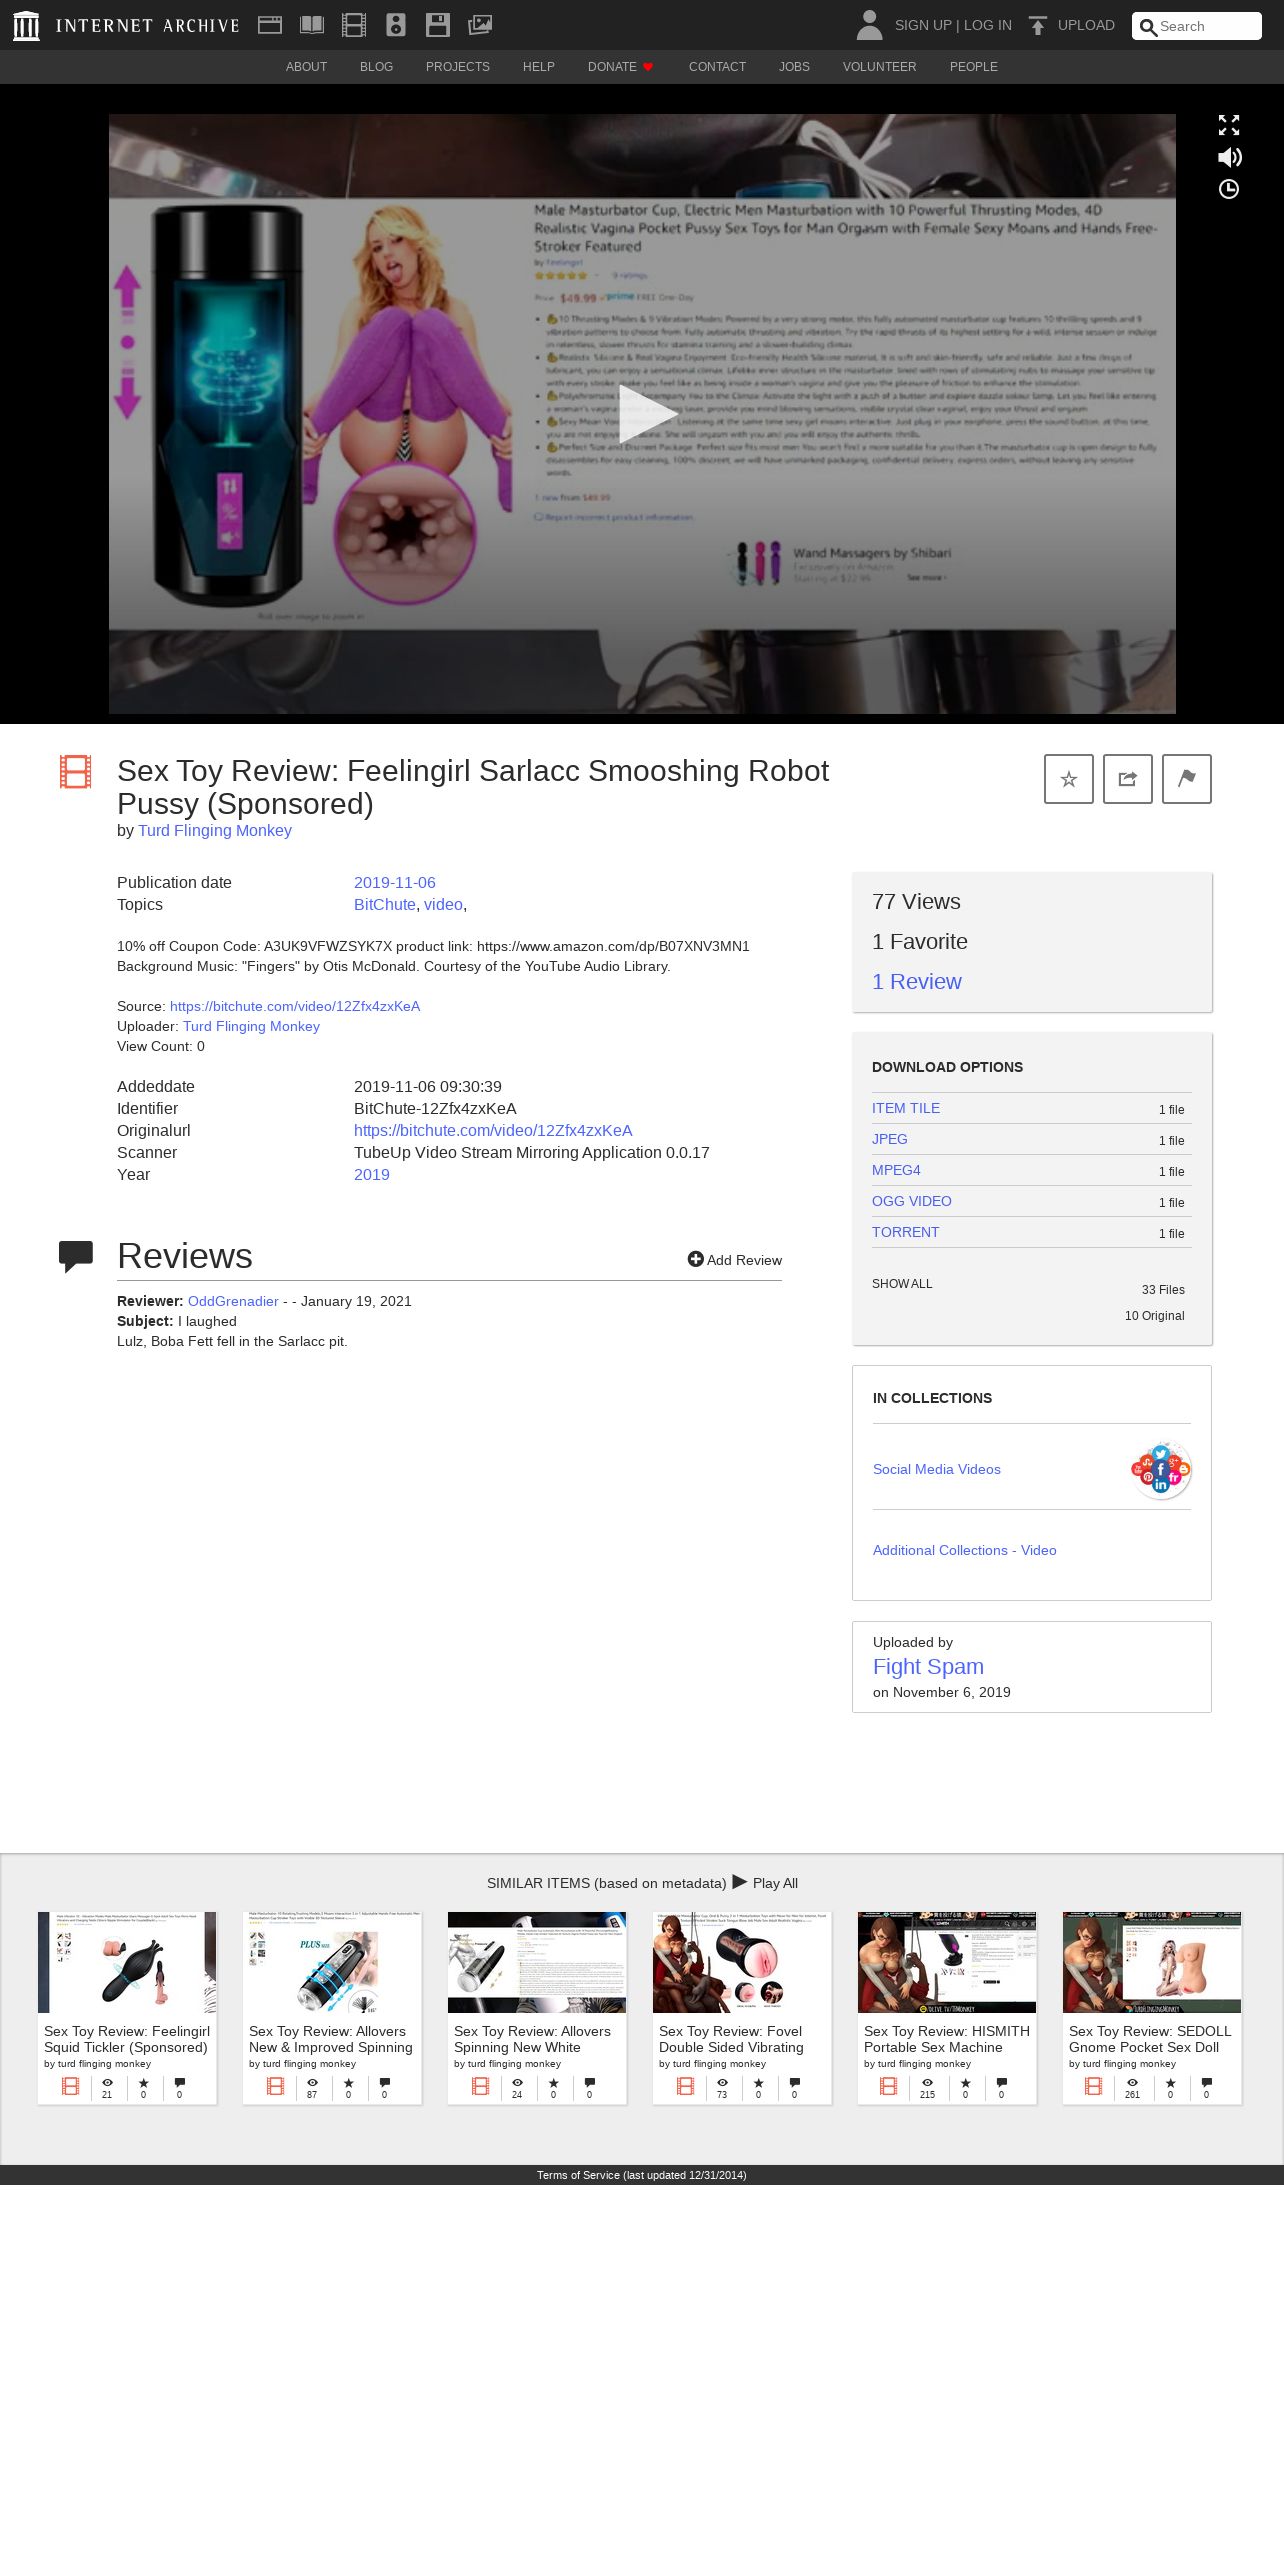Image resolution: width=1284 pixels, height=2568 pixels.
Task: Click the clock icon in the player
Action: pyautogui.click(x=1229, y=189)
